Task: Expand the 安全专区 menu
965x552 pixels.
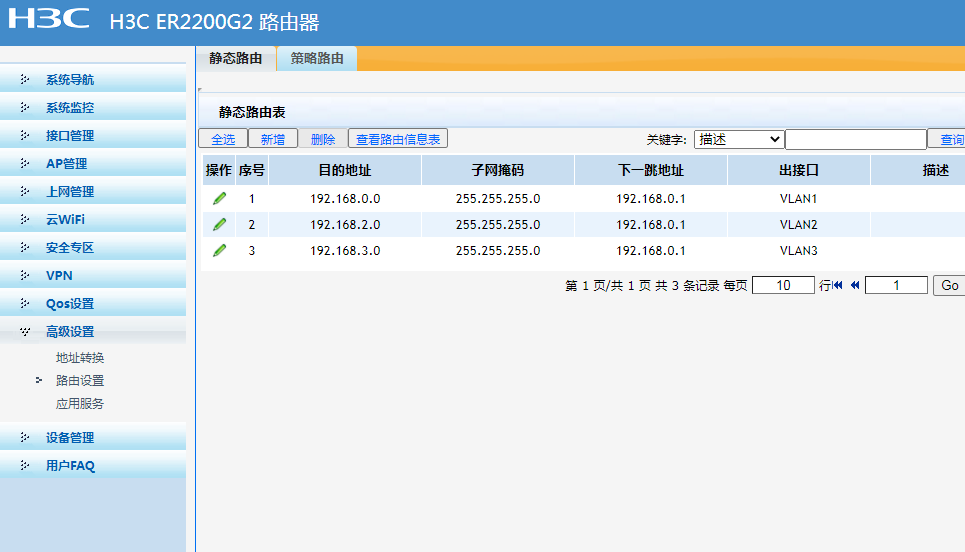Action: pyautogui.click(x=93, y=247)
